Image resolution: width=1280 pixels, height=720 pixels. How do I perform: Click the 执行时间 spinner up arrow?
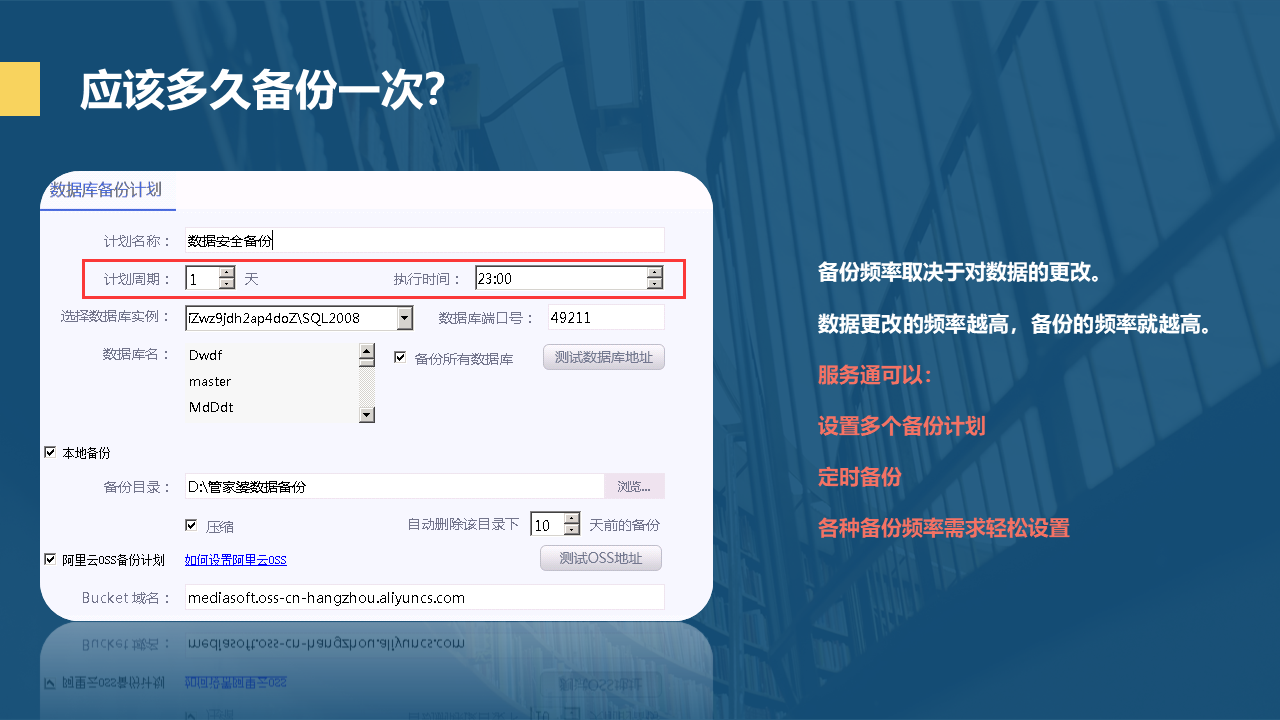[x=655, y=272]
